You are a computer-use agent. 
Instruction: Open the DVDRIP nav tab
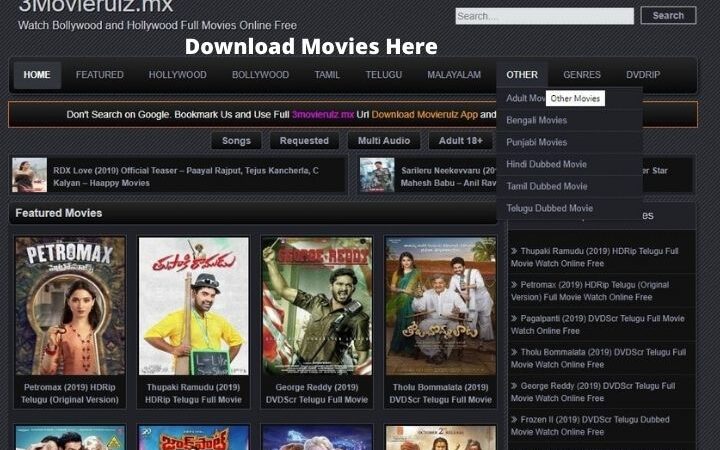[x=643, y=75]
